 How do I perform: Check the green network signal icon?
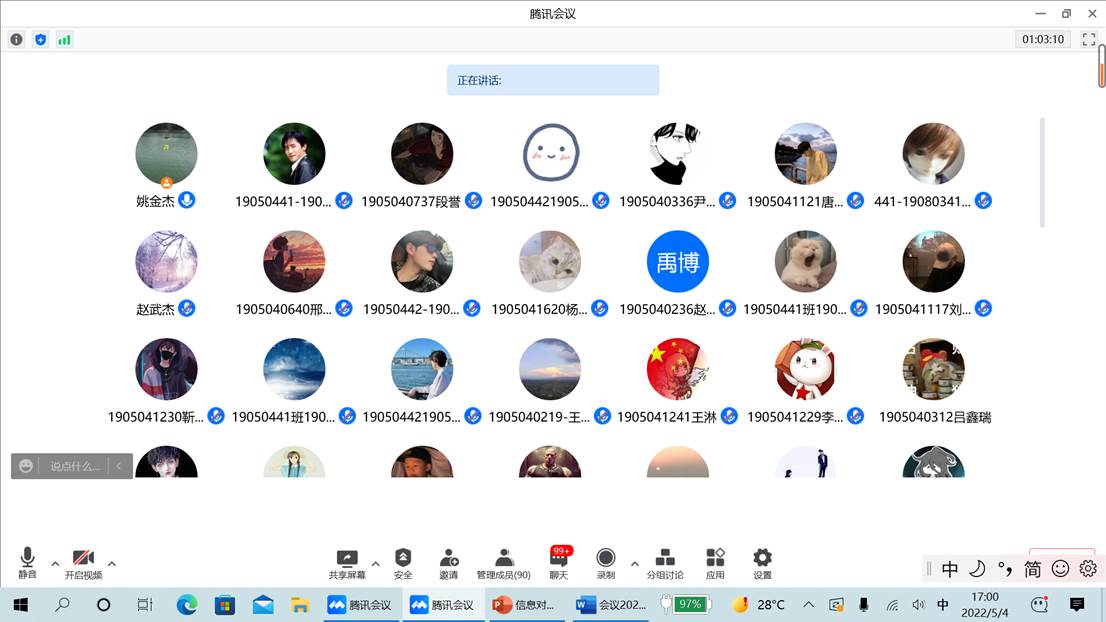click(x=64, y=40)
